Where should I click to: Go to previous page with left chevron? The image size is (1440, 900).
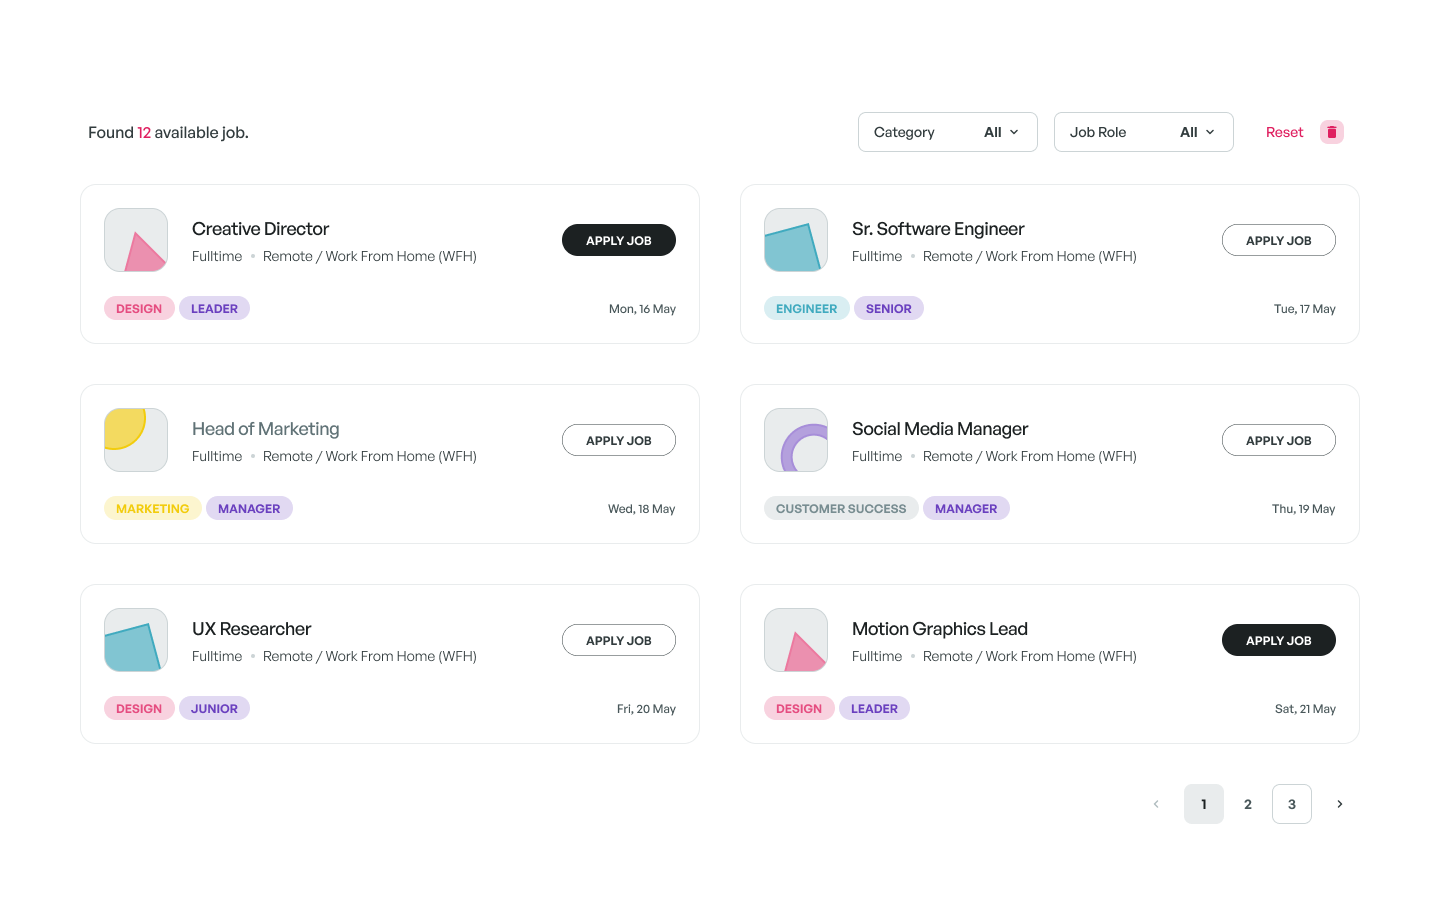click(1156, 804)
